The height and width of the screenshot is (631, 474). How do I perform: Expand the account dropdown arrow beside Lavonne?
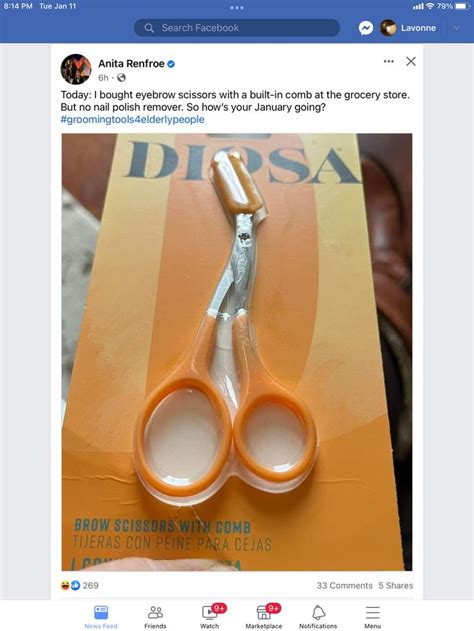456,28
